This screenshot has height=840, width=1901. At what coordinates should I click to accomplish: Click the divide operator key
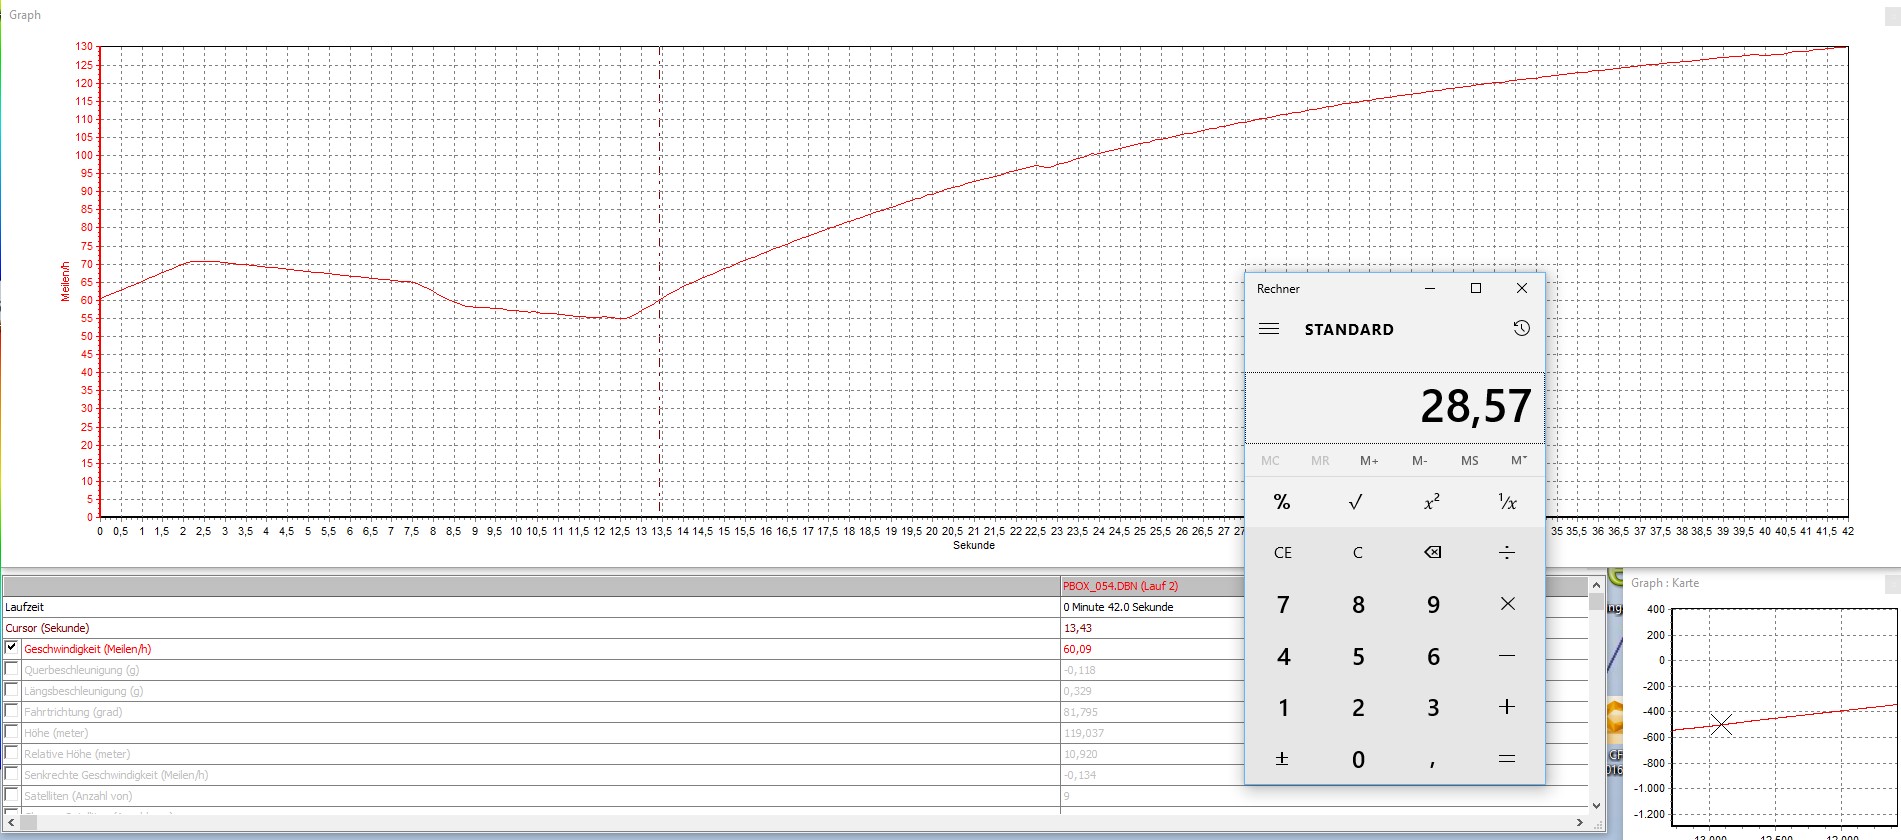pyautogui.click(x=1507, y=552)
